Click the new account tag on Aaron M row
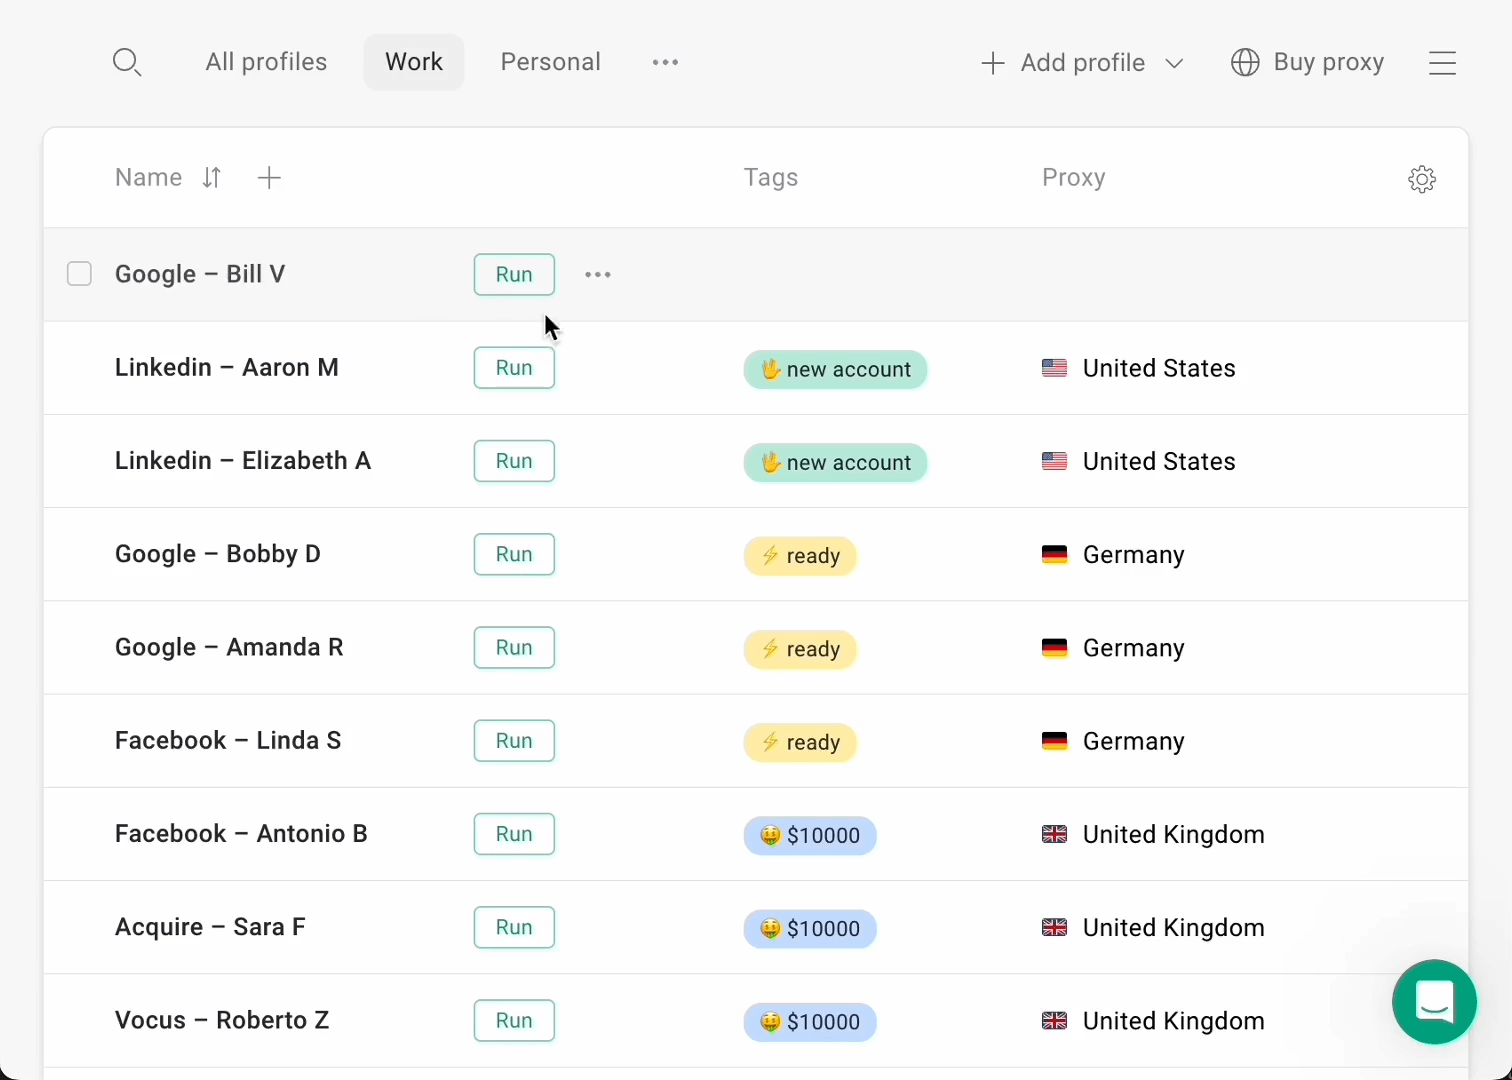 pos(835,369)
